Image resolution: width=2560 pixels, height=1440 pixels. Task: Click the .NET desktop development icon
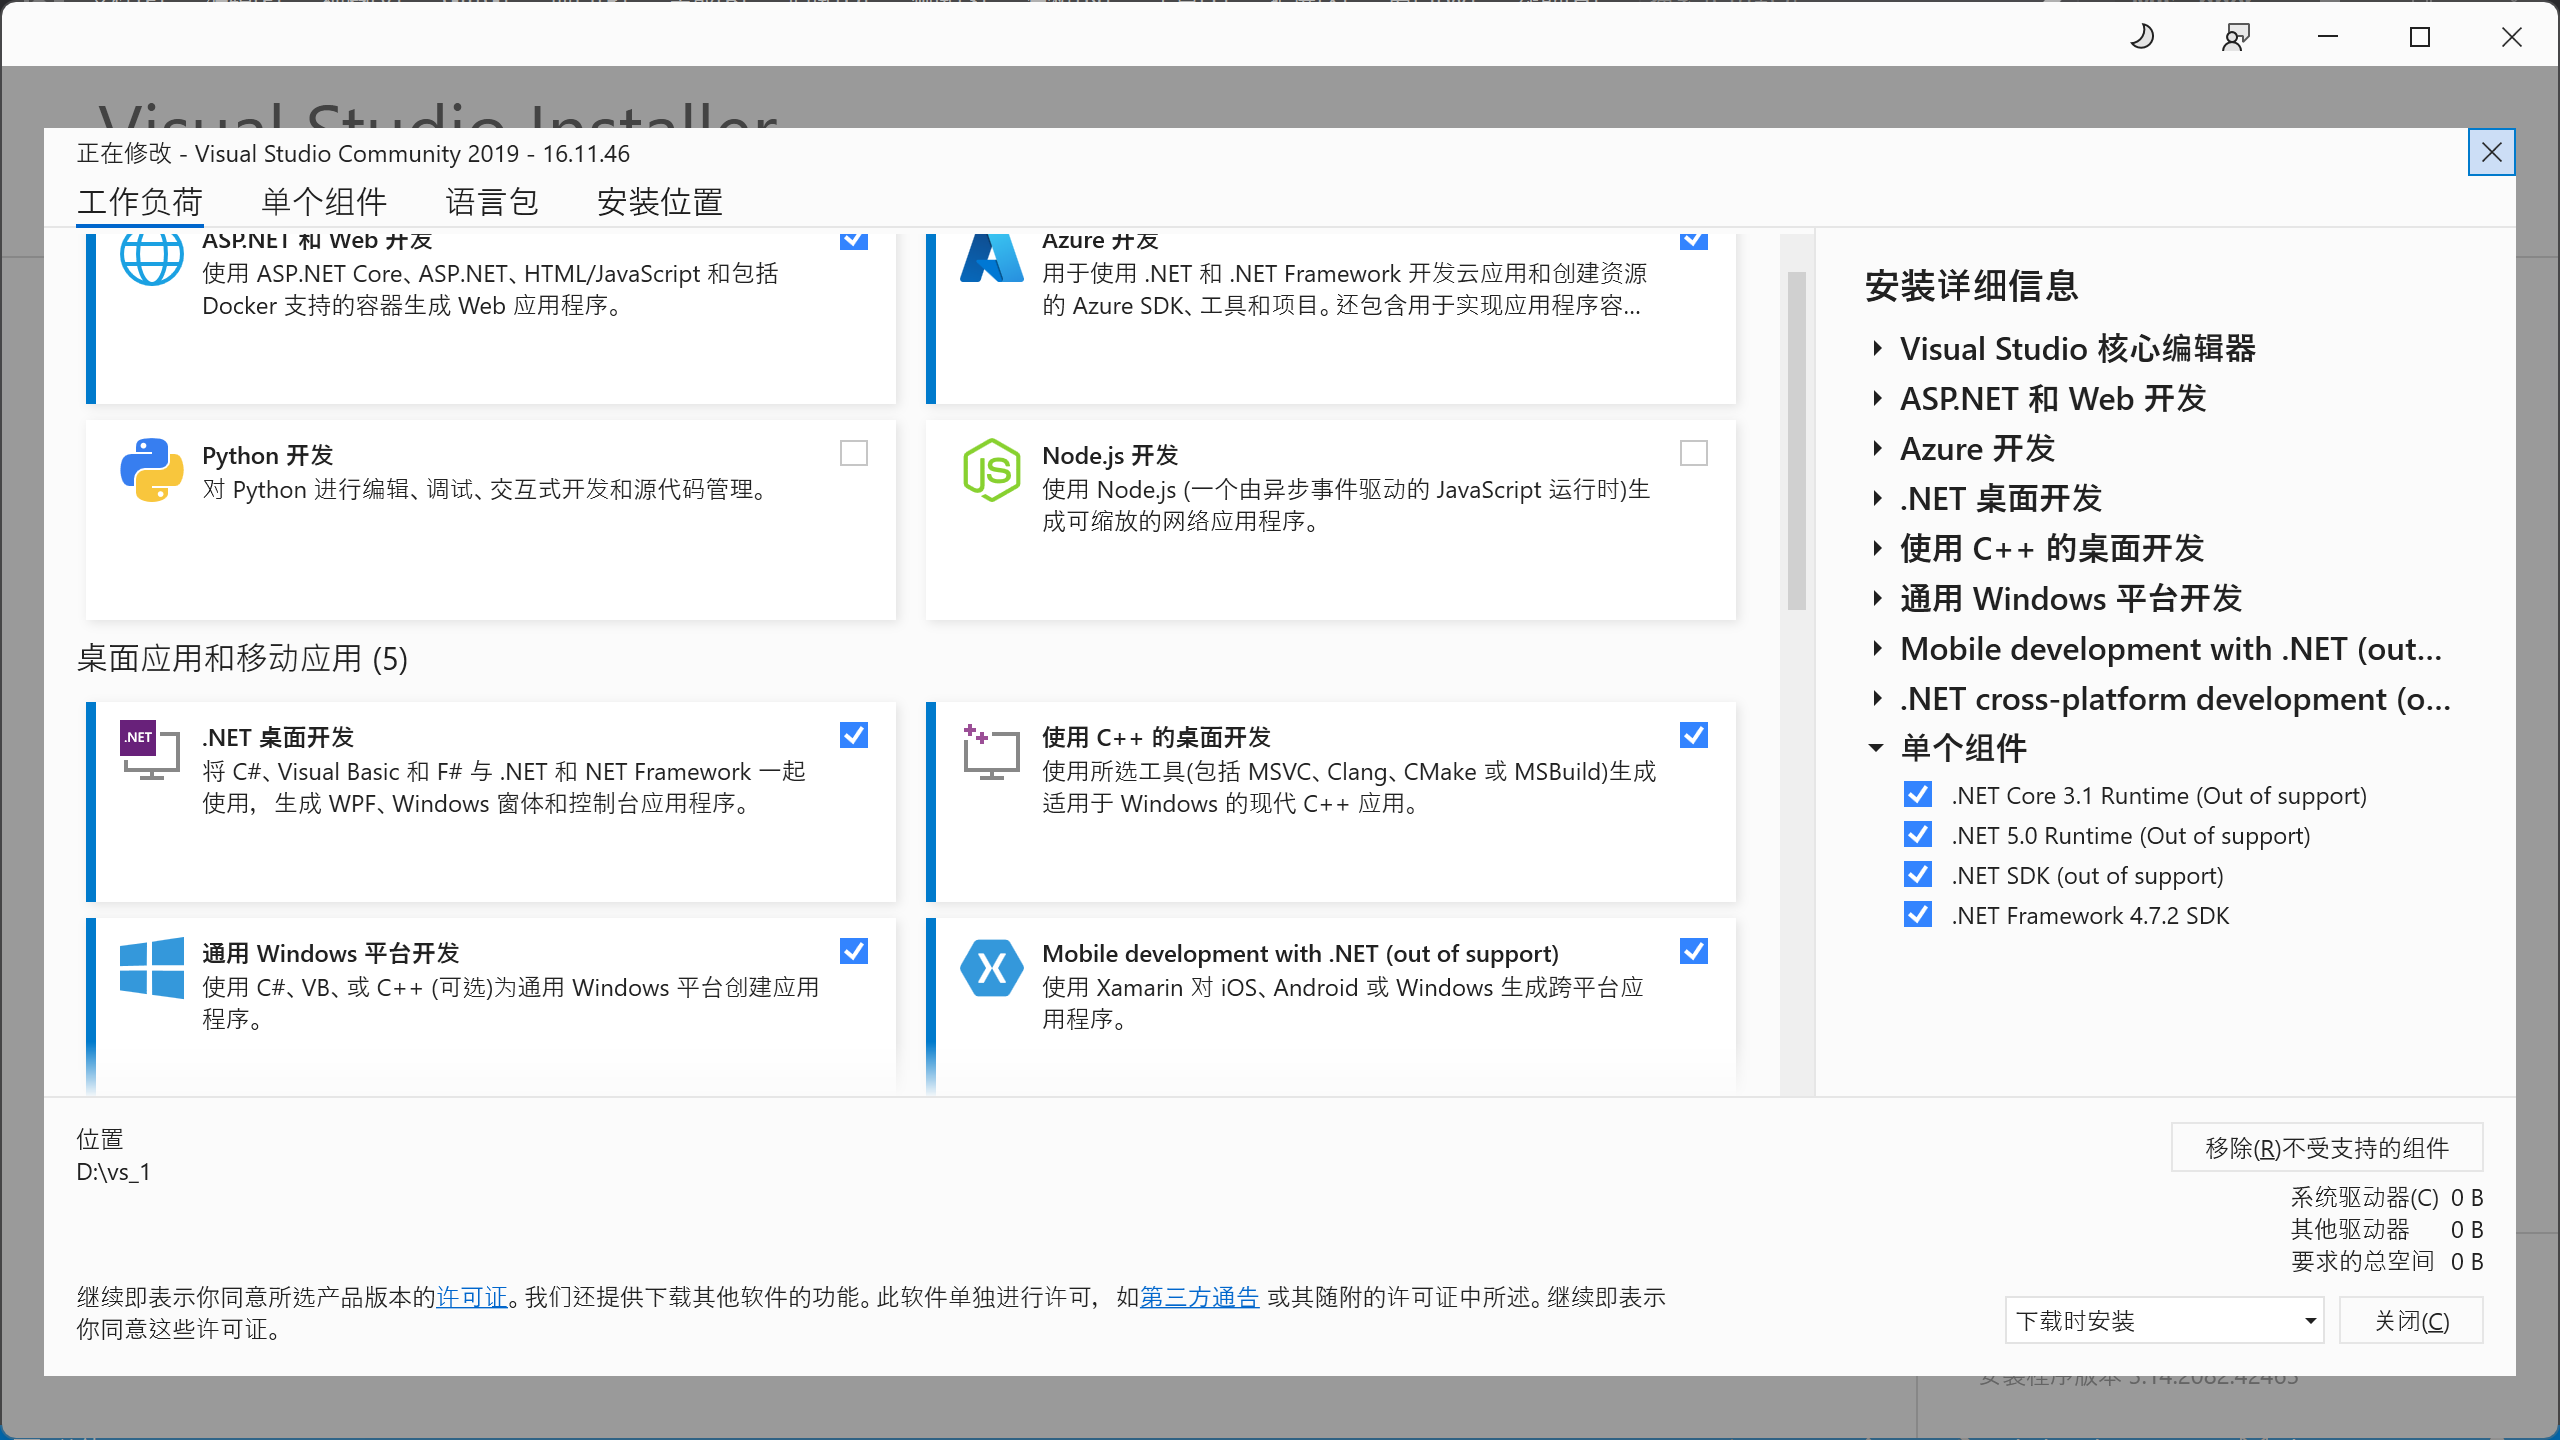pyautogui.click(x=151, y=750)
